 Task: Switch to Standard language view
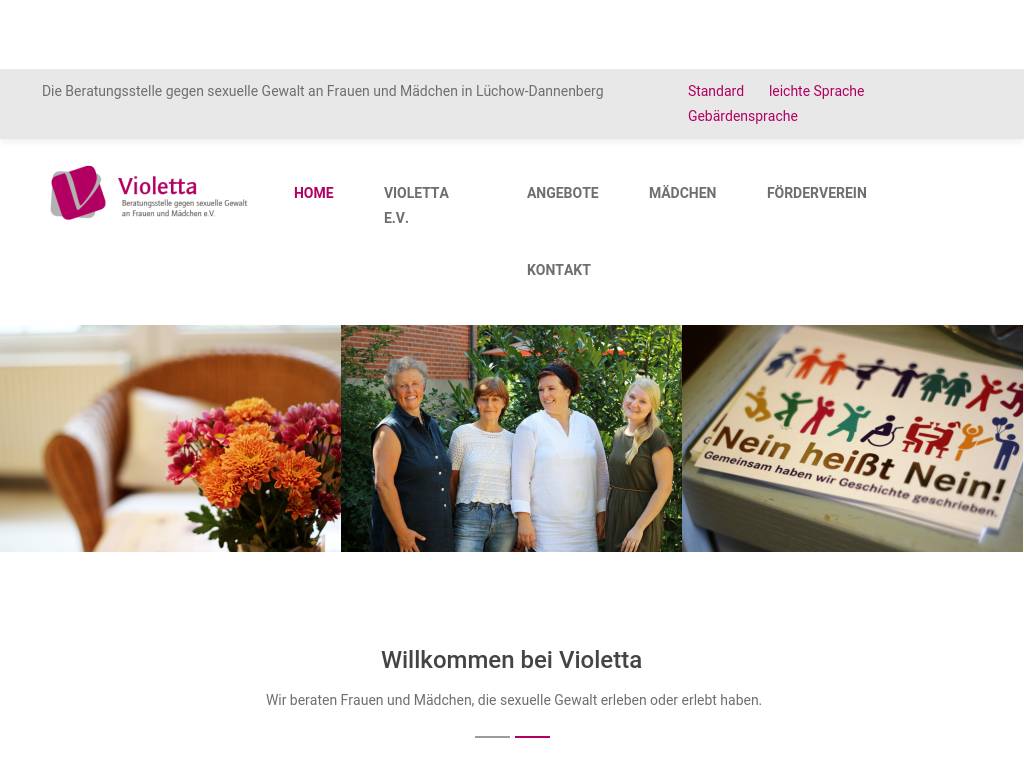point(716,91)
